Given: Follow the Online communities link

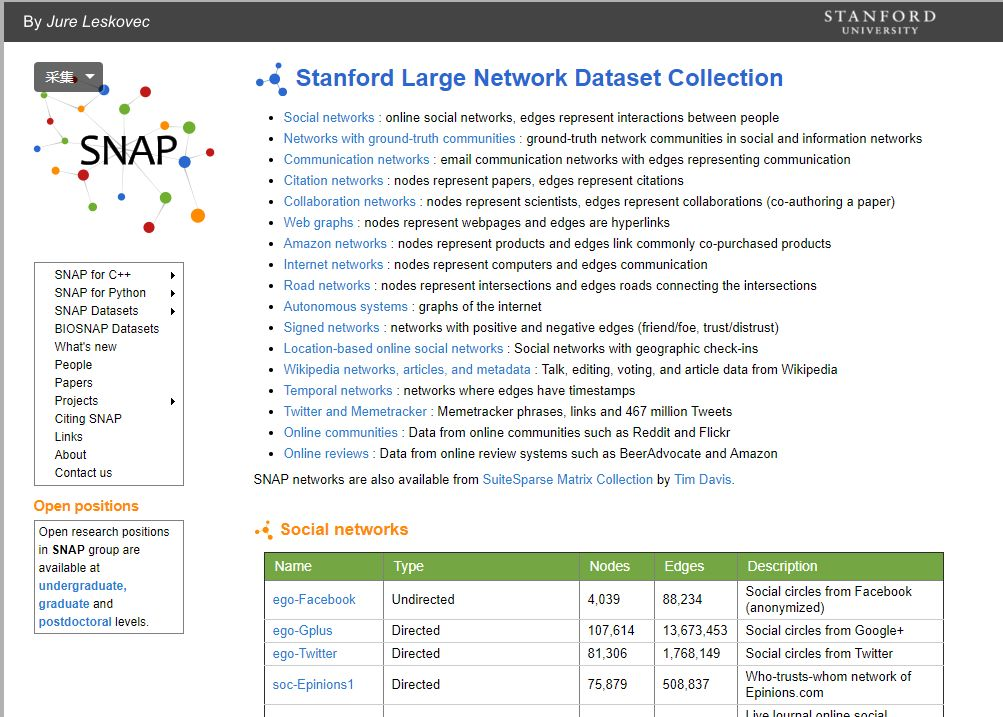Looking at the screenshot, I should (x=340, y=432).
